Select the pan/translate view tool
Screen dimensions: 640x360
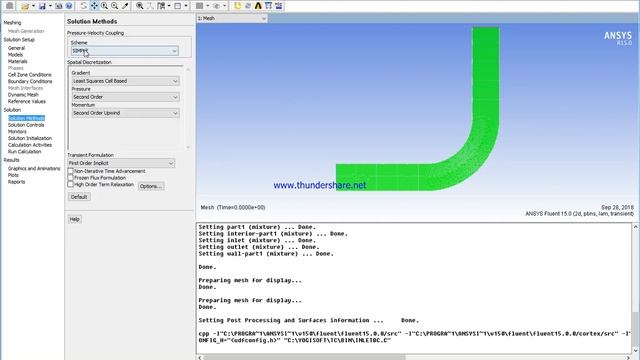(94, 6)
